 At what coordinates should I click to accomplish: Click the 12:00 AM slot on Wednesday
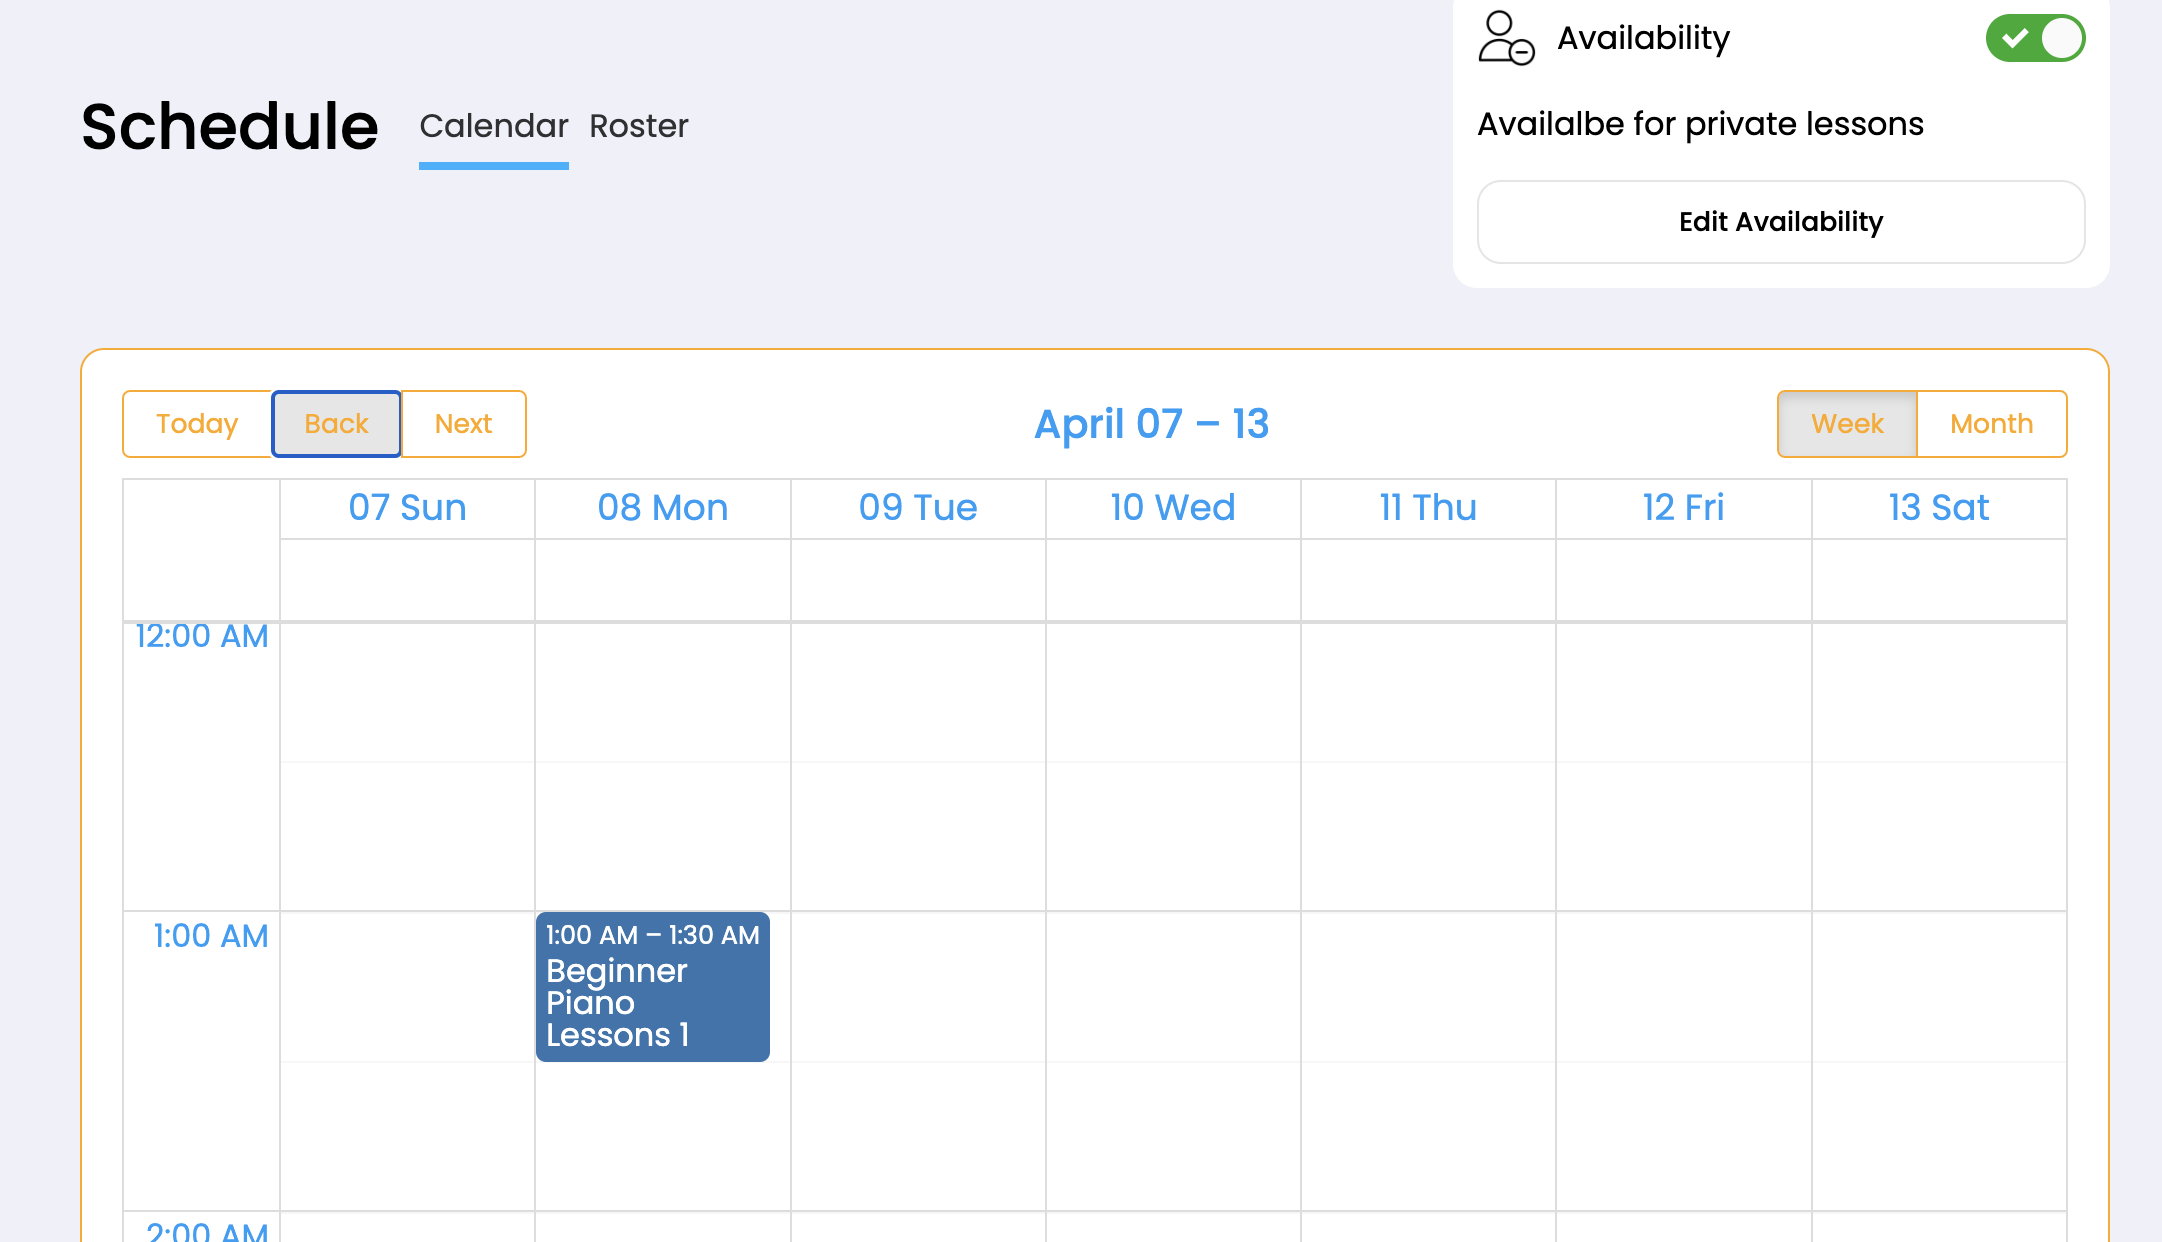coord(1172,692)
